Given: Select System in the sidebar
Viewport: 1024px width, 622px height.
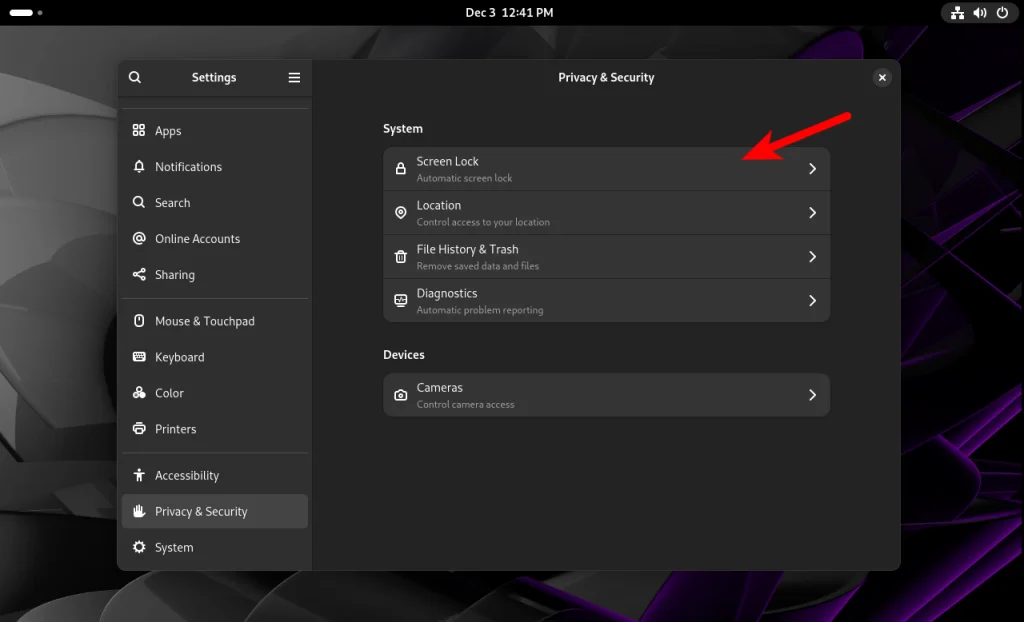Looking at the screenshot, I should tap(215, 547).
